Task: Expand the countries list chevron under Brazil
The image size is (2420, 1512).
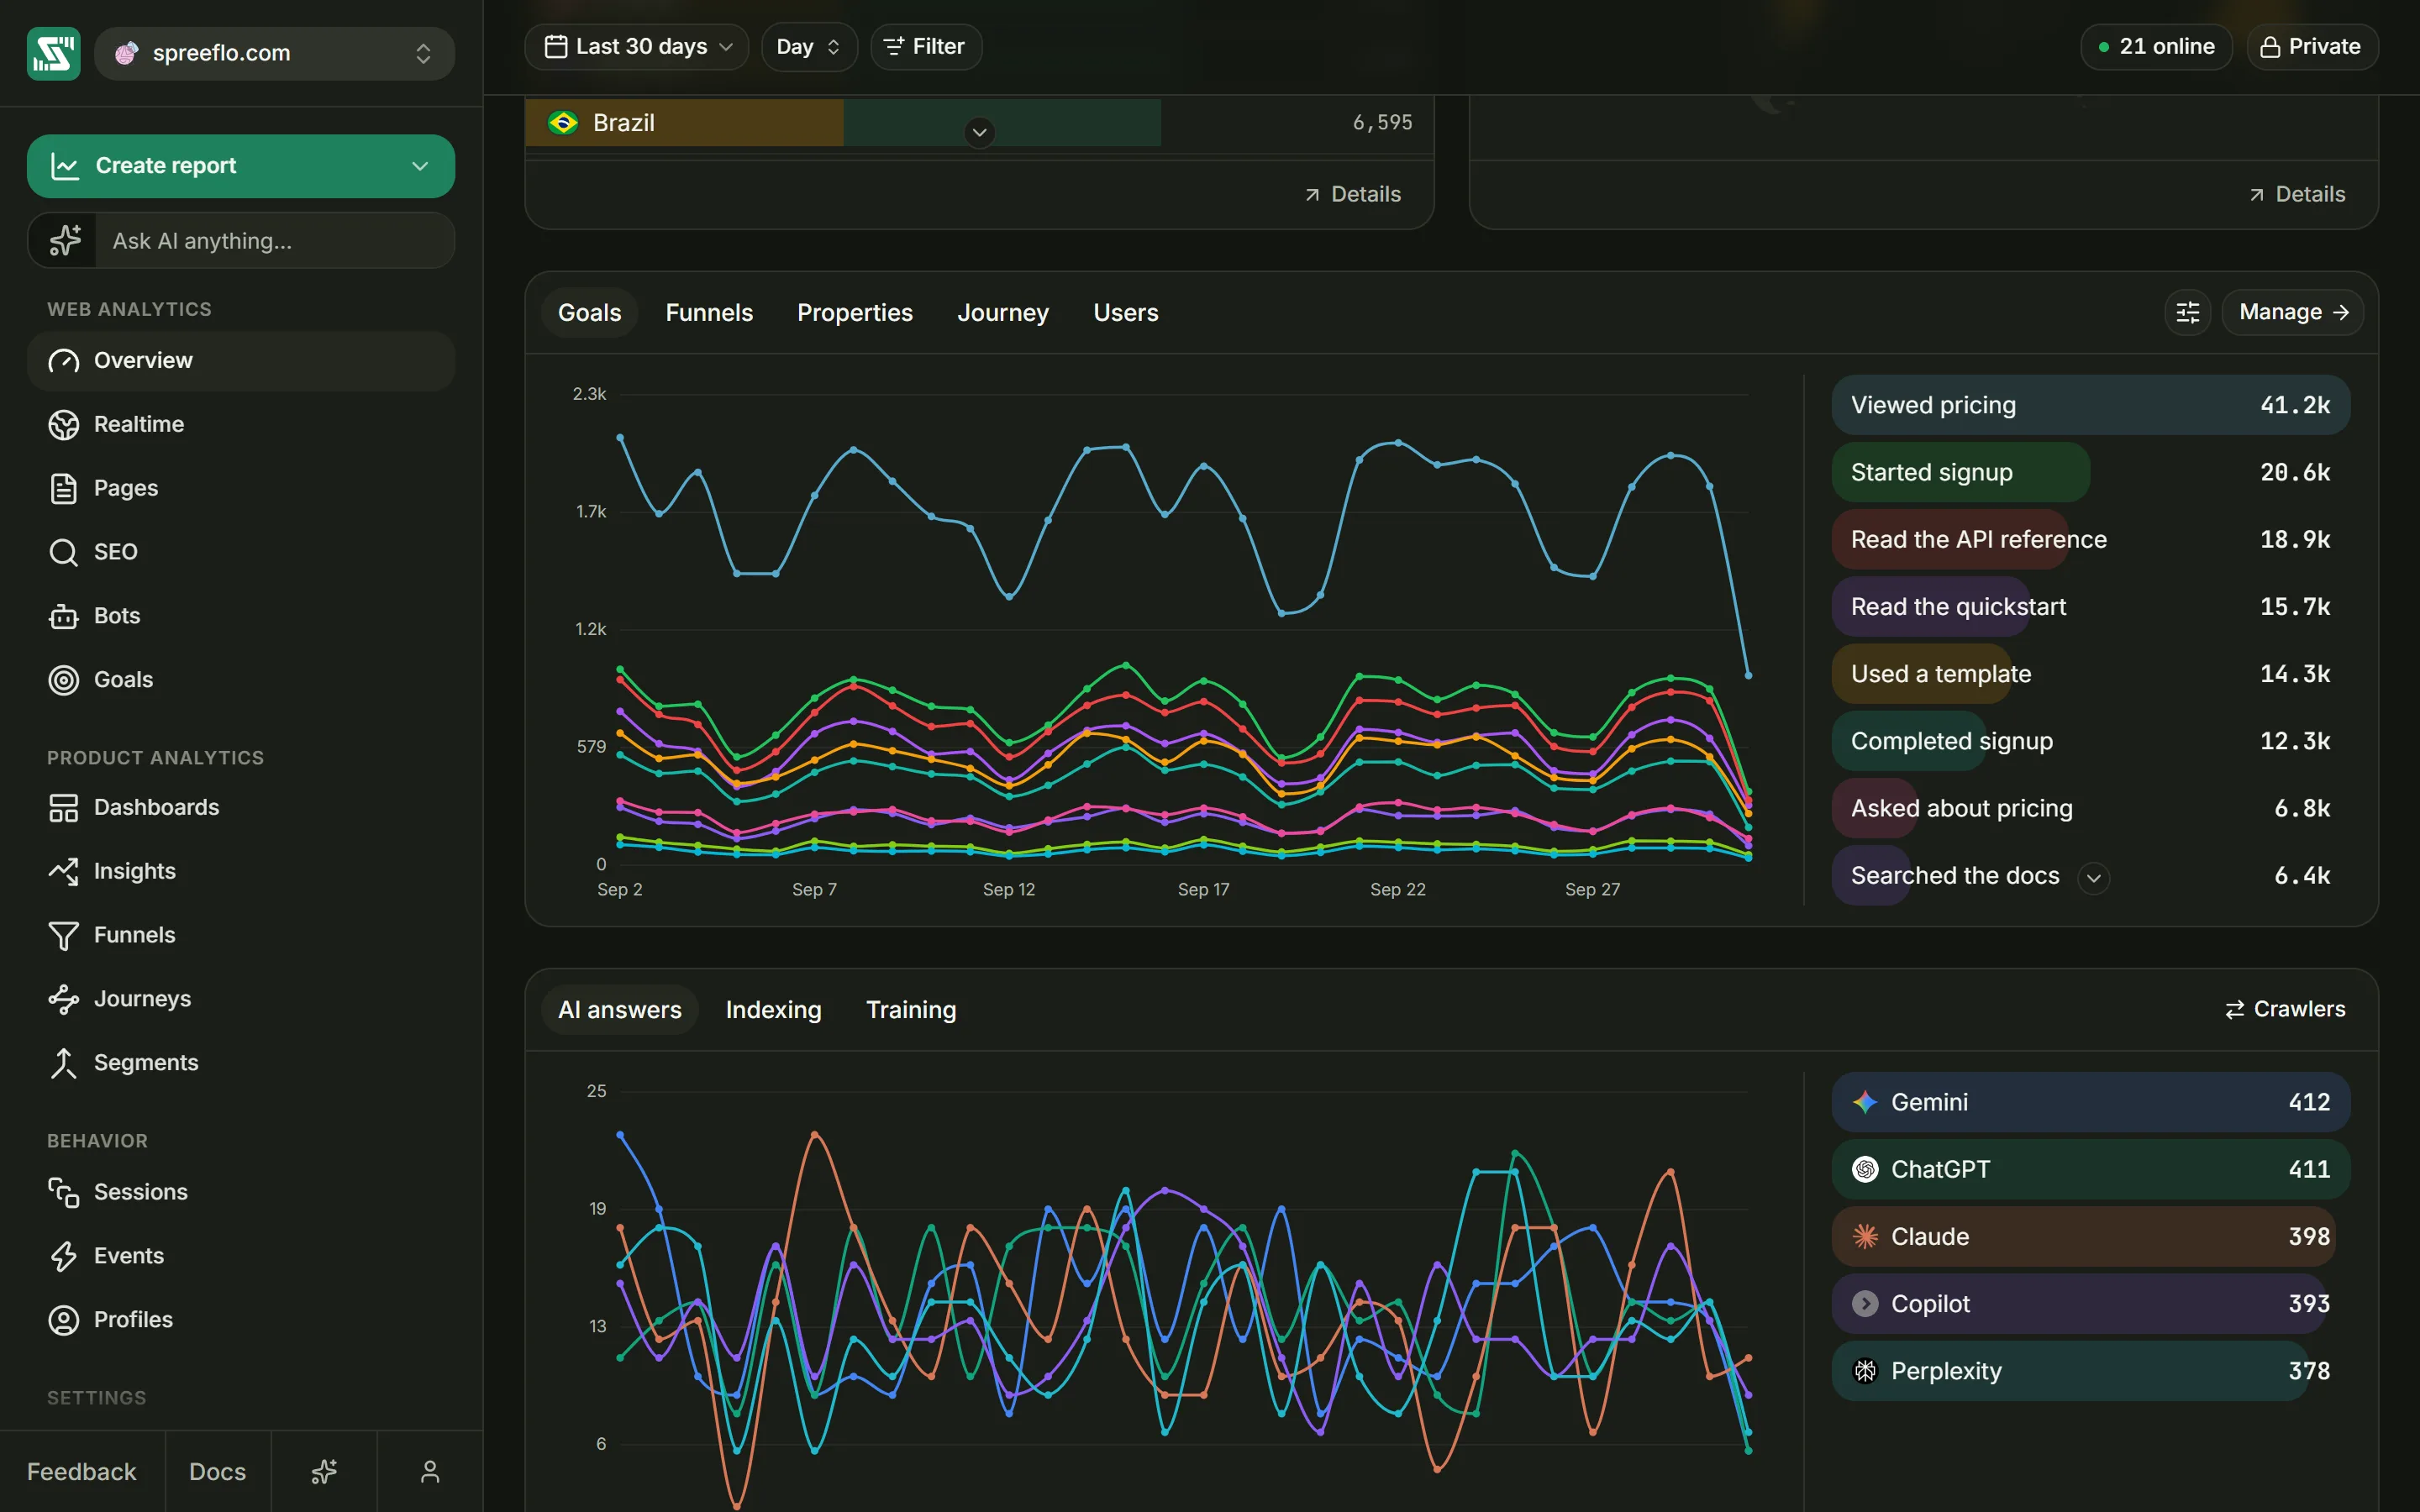Action: click(980, 132)
